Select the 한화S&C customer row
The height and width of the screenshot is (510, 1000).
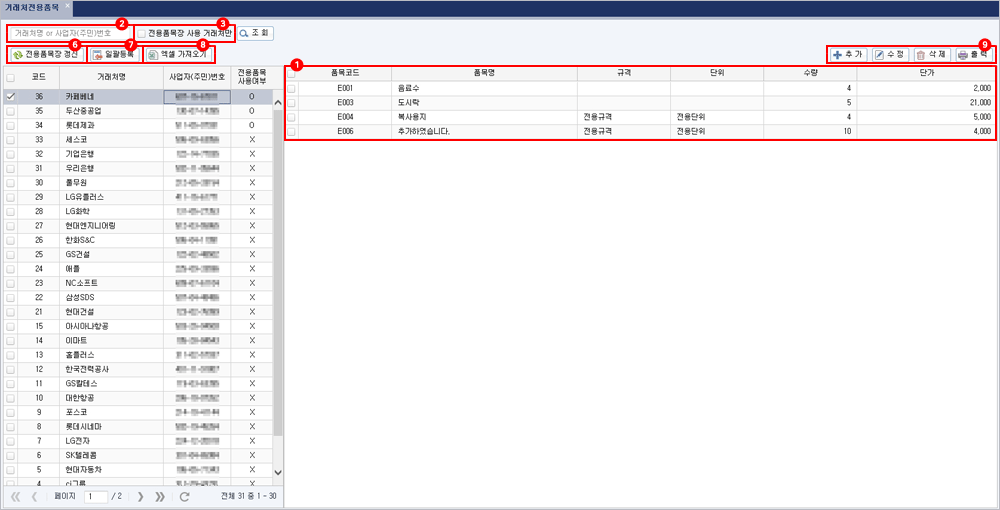coord(139,240)
